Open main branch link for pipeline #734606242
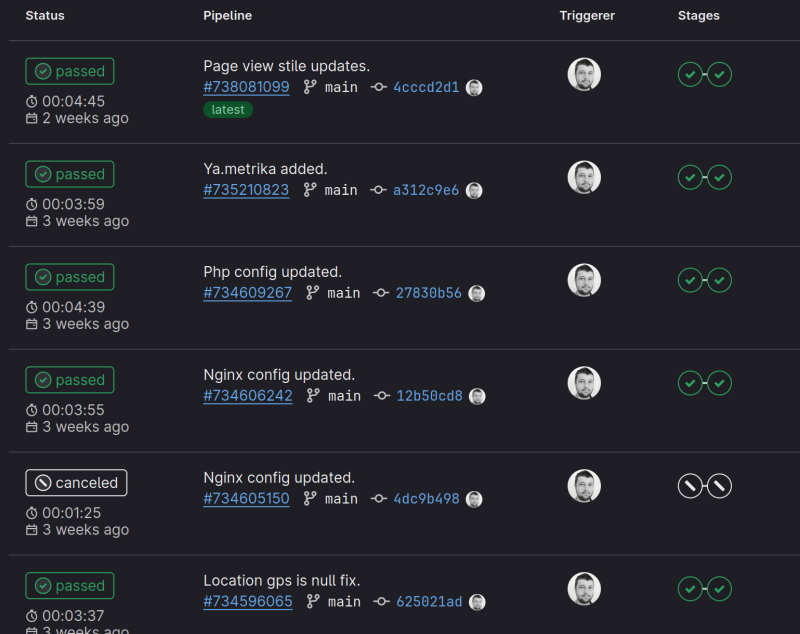The height and width of the screenshot is (634, 800). pyautogui.click(x=344, y=396)
